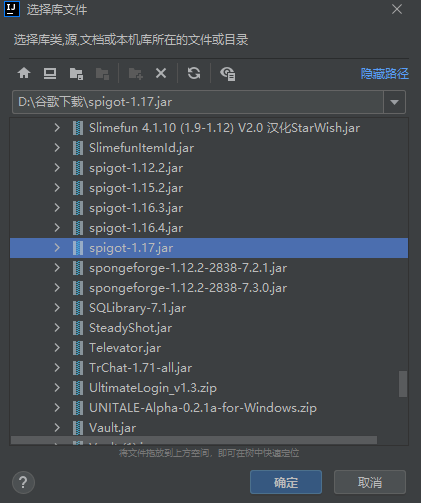Expand Slimefun 4.1.10 汉化StarWish.jar
This screenshot has width=421, height=503.
pyautogui.click(x=57, y=128)
